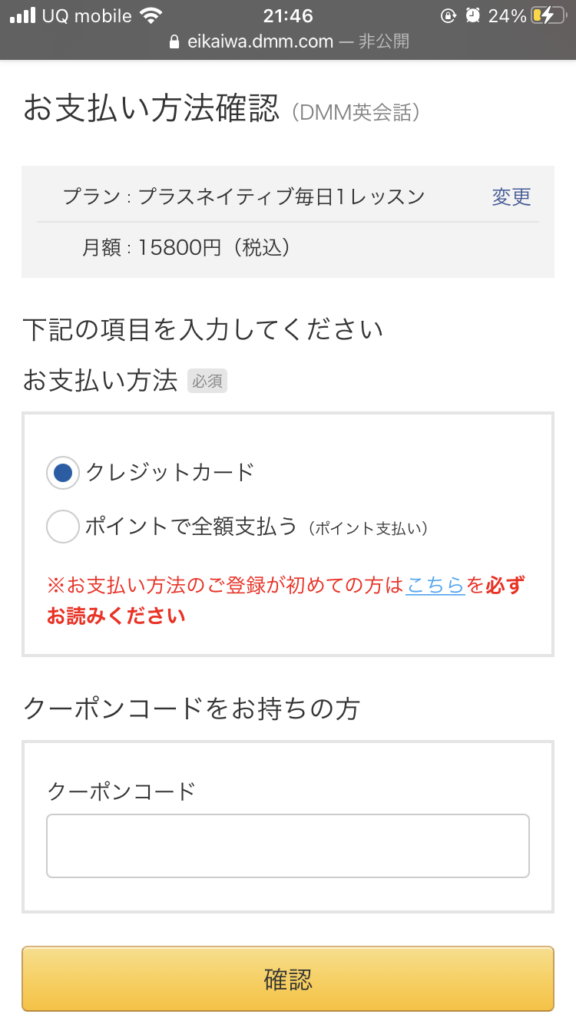Tap the cellular signal bars icon
Viewport: 576px width, 1024px height.
point(23,16)
